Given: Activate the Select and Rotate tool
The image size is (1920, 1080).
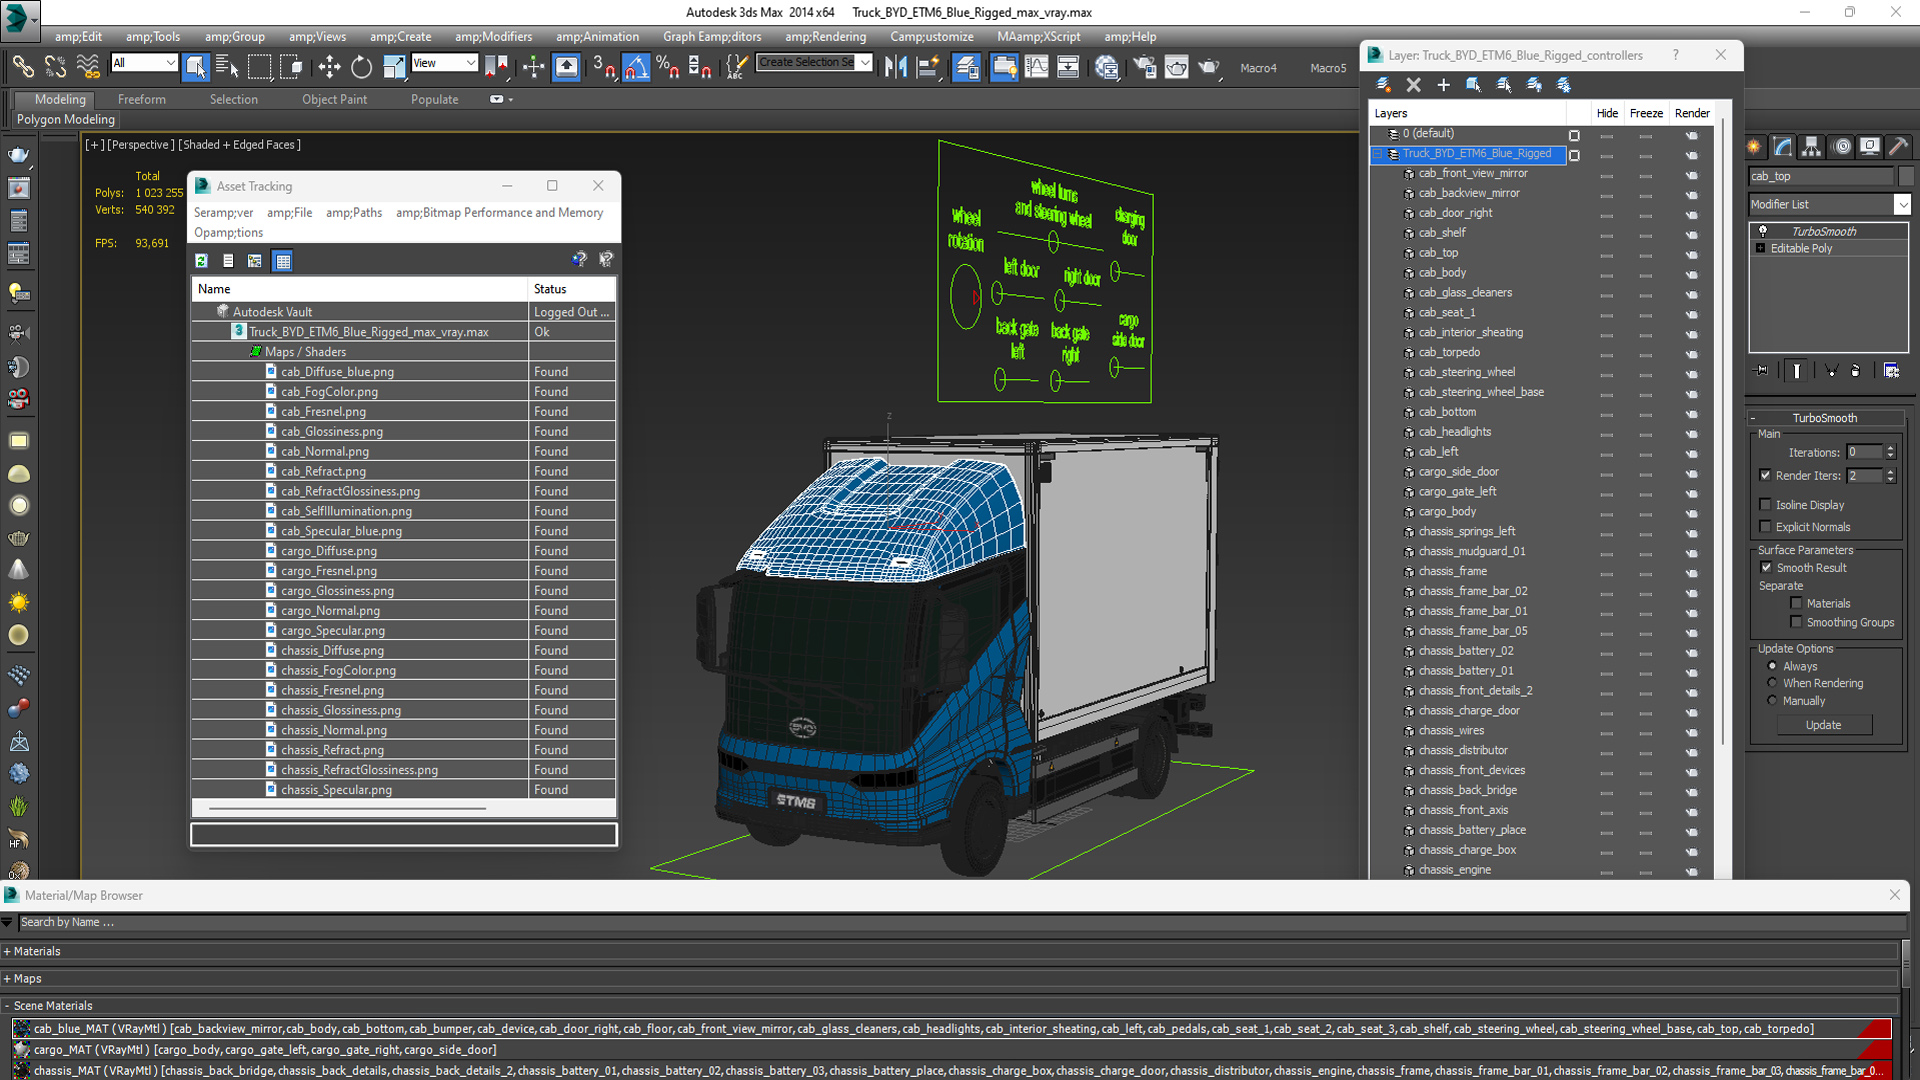Looking at the screenshot, I should [361, 66].
